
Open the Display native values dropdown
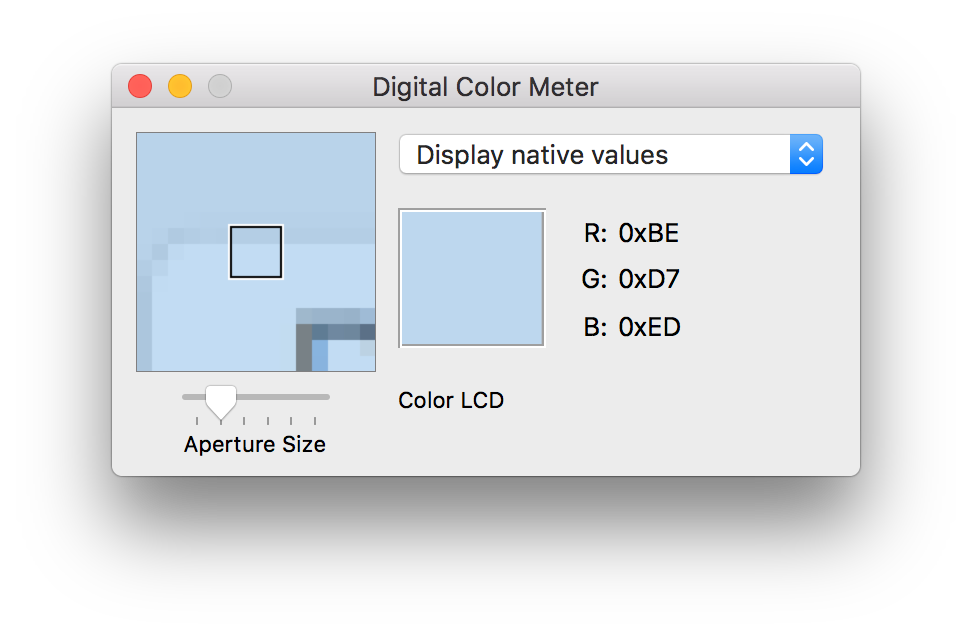click(x=611, y=154)
